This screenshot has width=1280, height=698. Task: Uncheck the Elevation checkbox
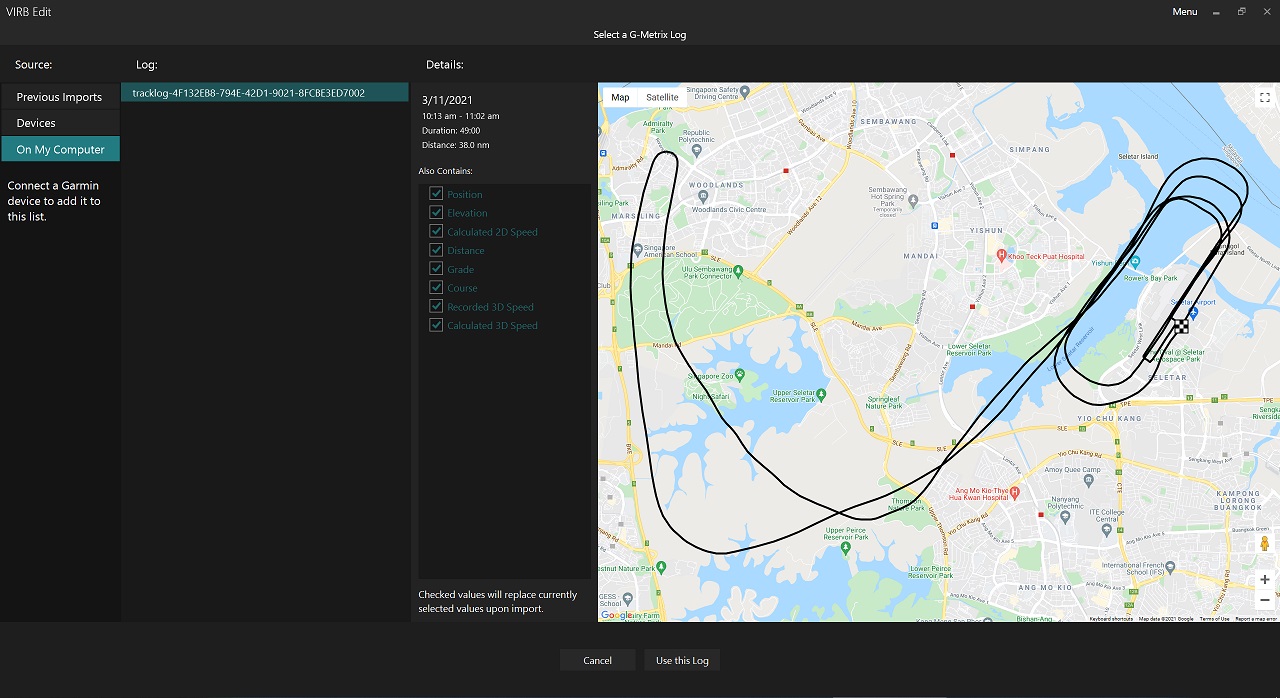click(436, 212)
